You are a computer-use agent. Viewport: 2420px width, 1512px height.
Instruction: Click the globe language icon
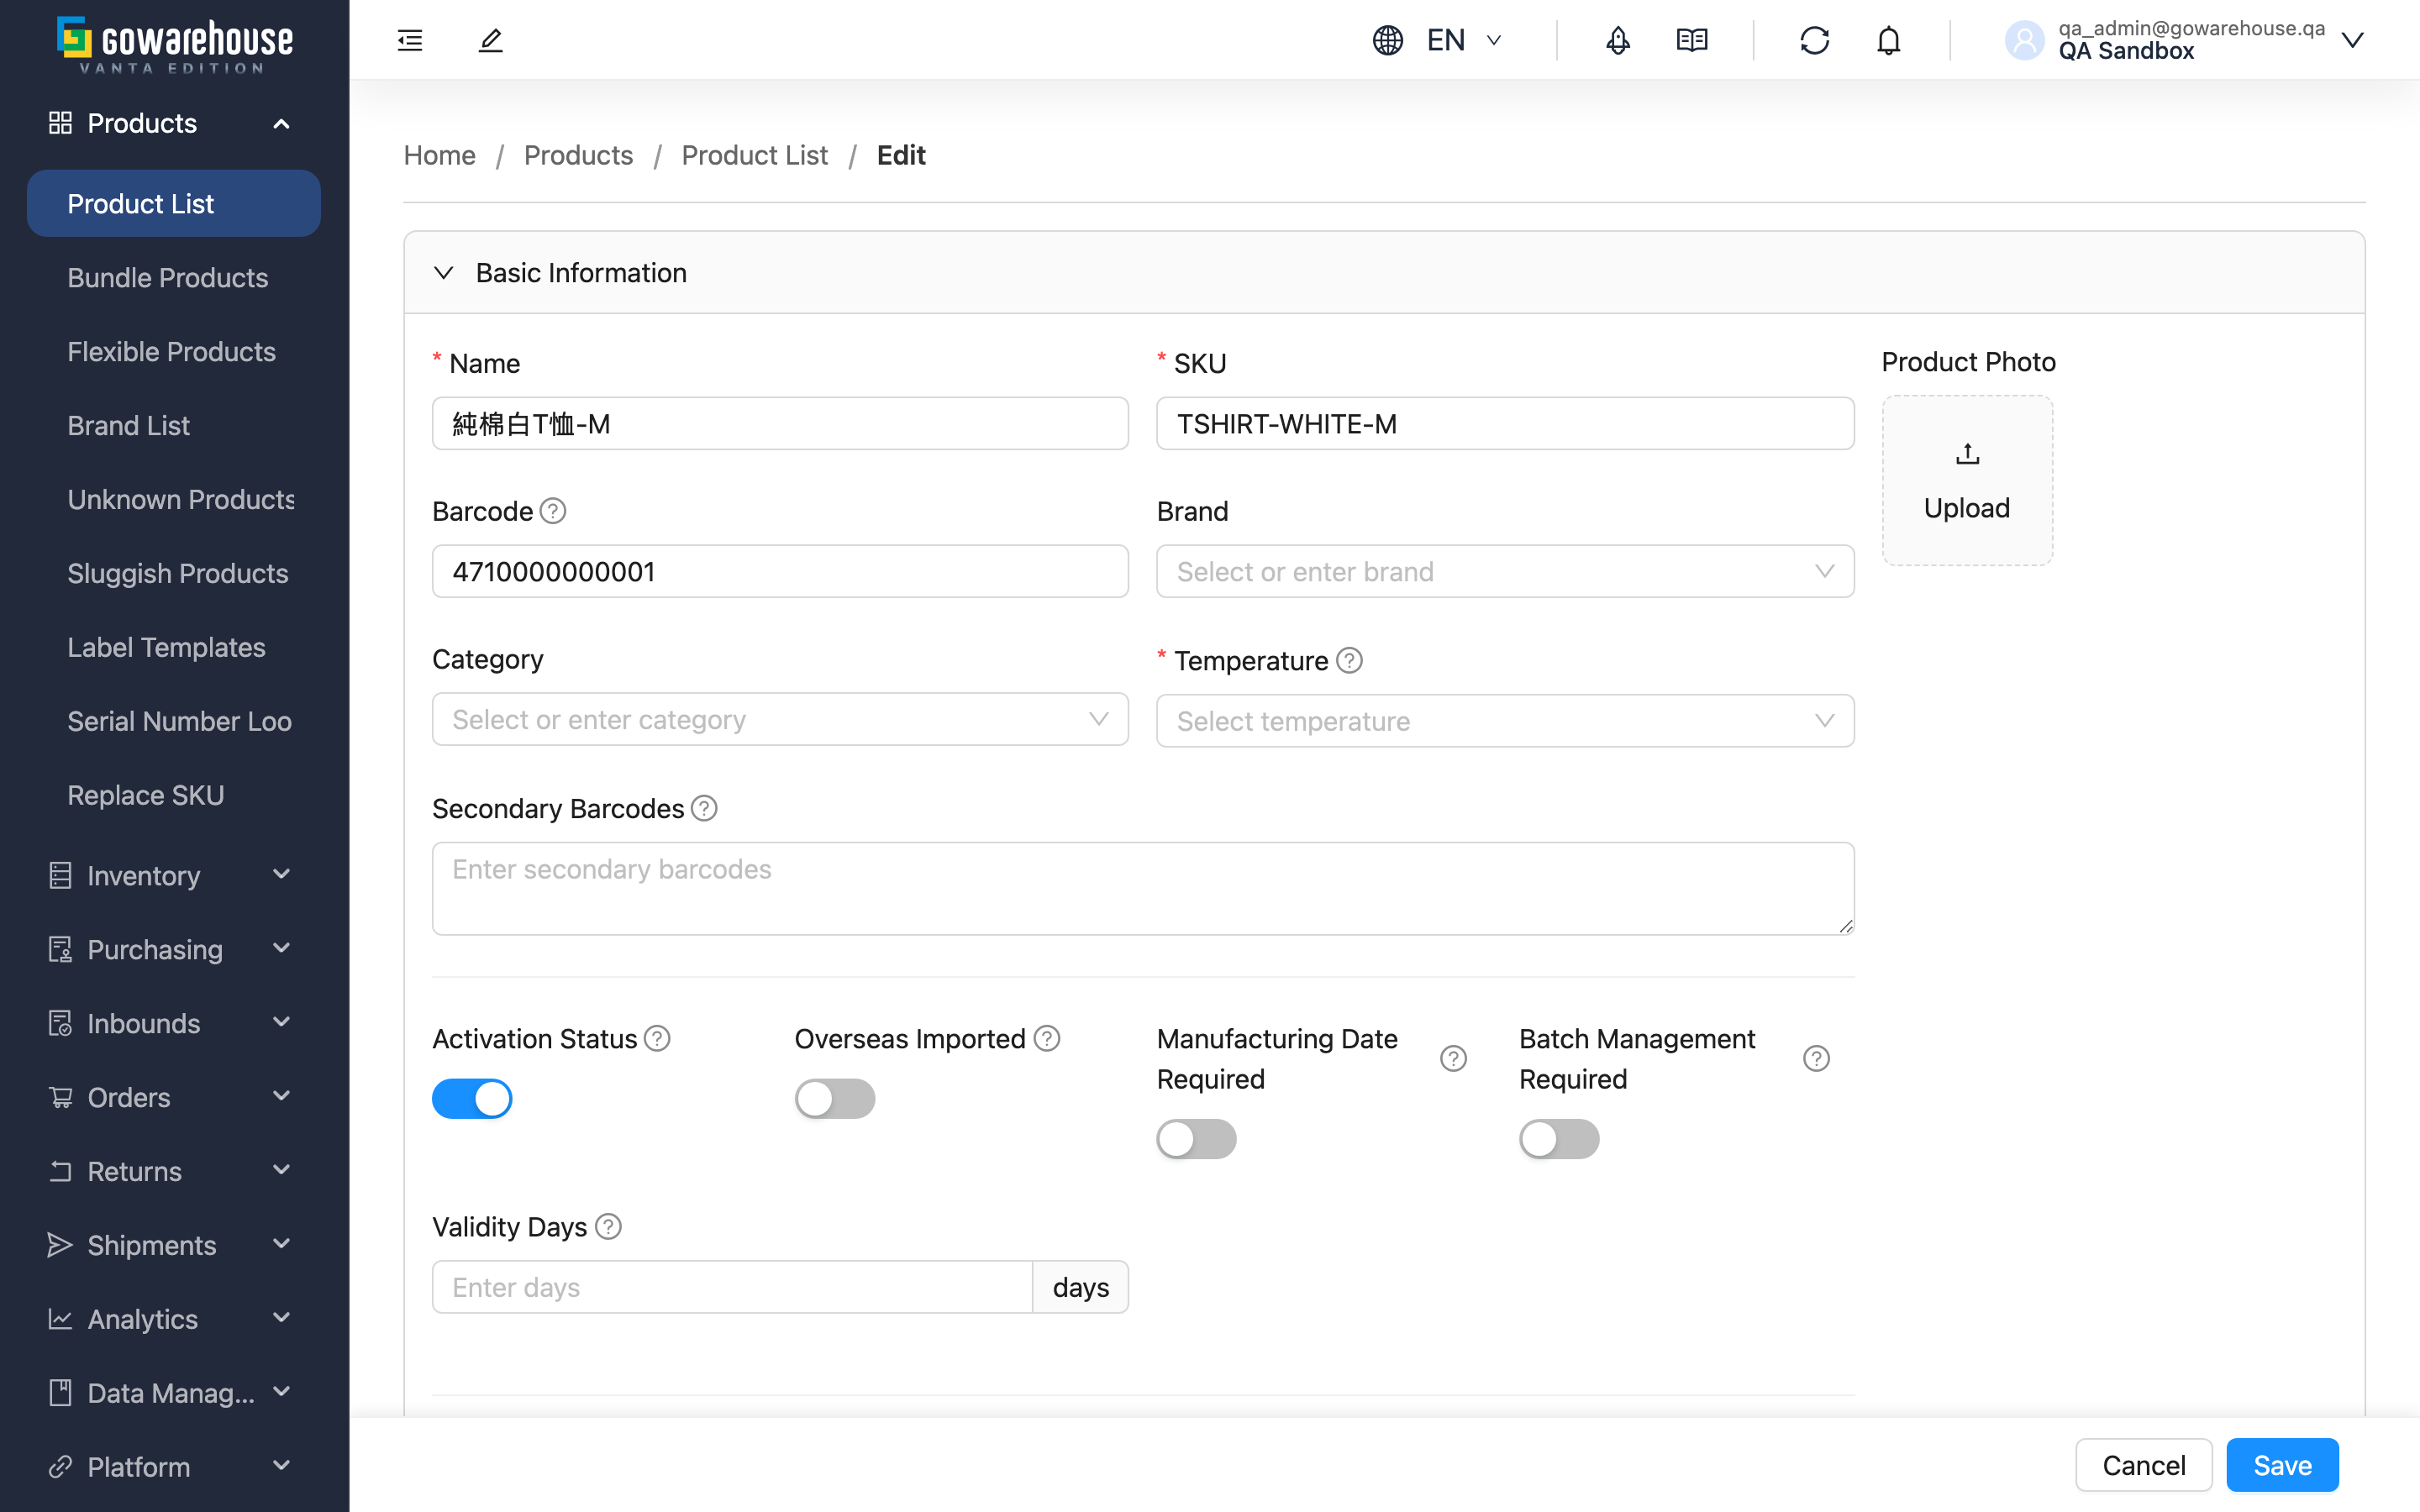pos(1388,40)
